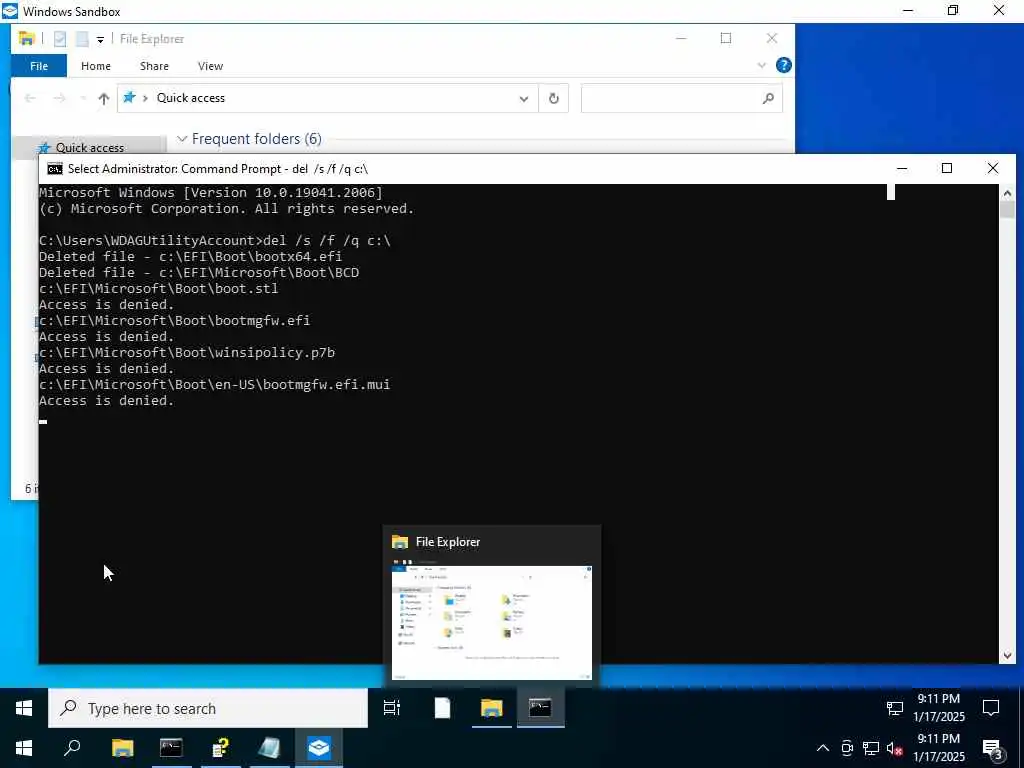Image resolution: width=1024 pixels, height=768 pixels.
Task: Click File Explorer on the host taskbar
Action: pyautogui.click(x=122, y=748)
